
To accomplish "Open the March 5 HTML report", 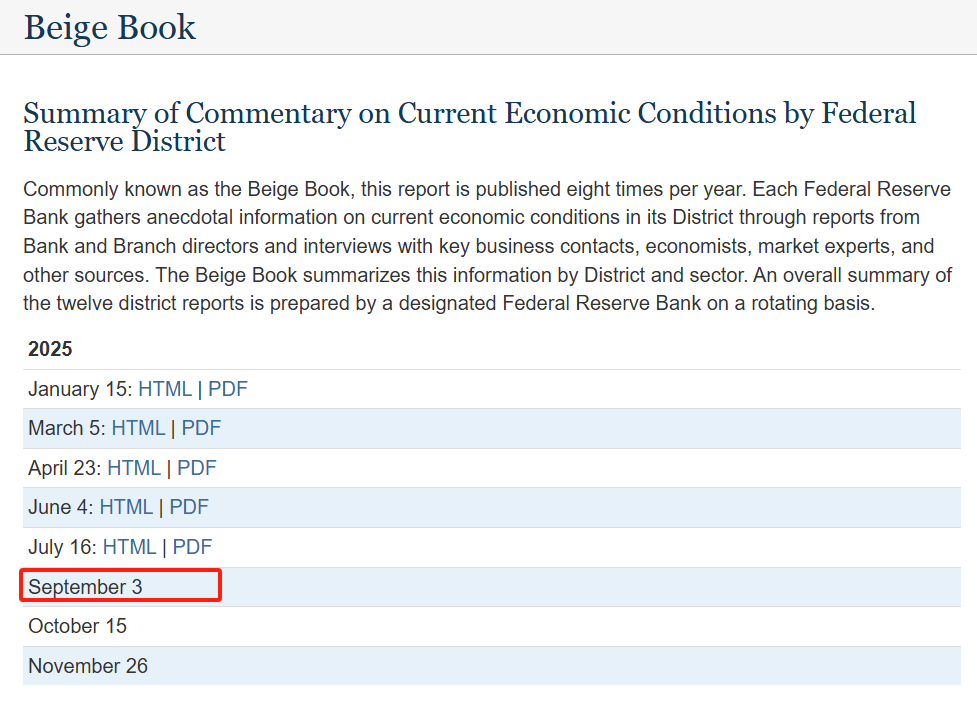I will click(138, 428).
